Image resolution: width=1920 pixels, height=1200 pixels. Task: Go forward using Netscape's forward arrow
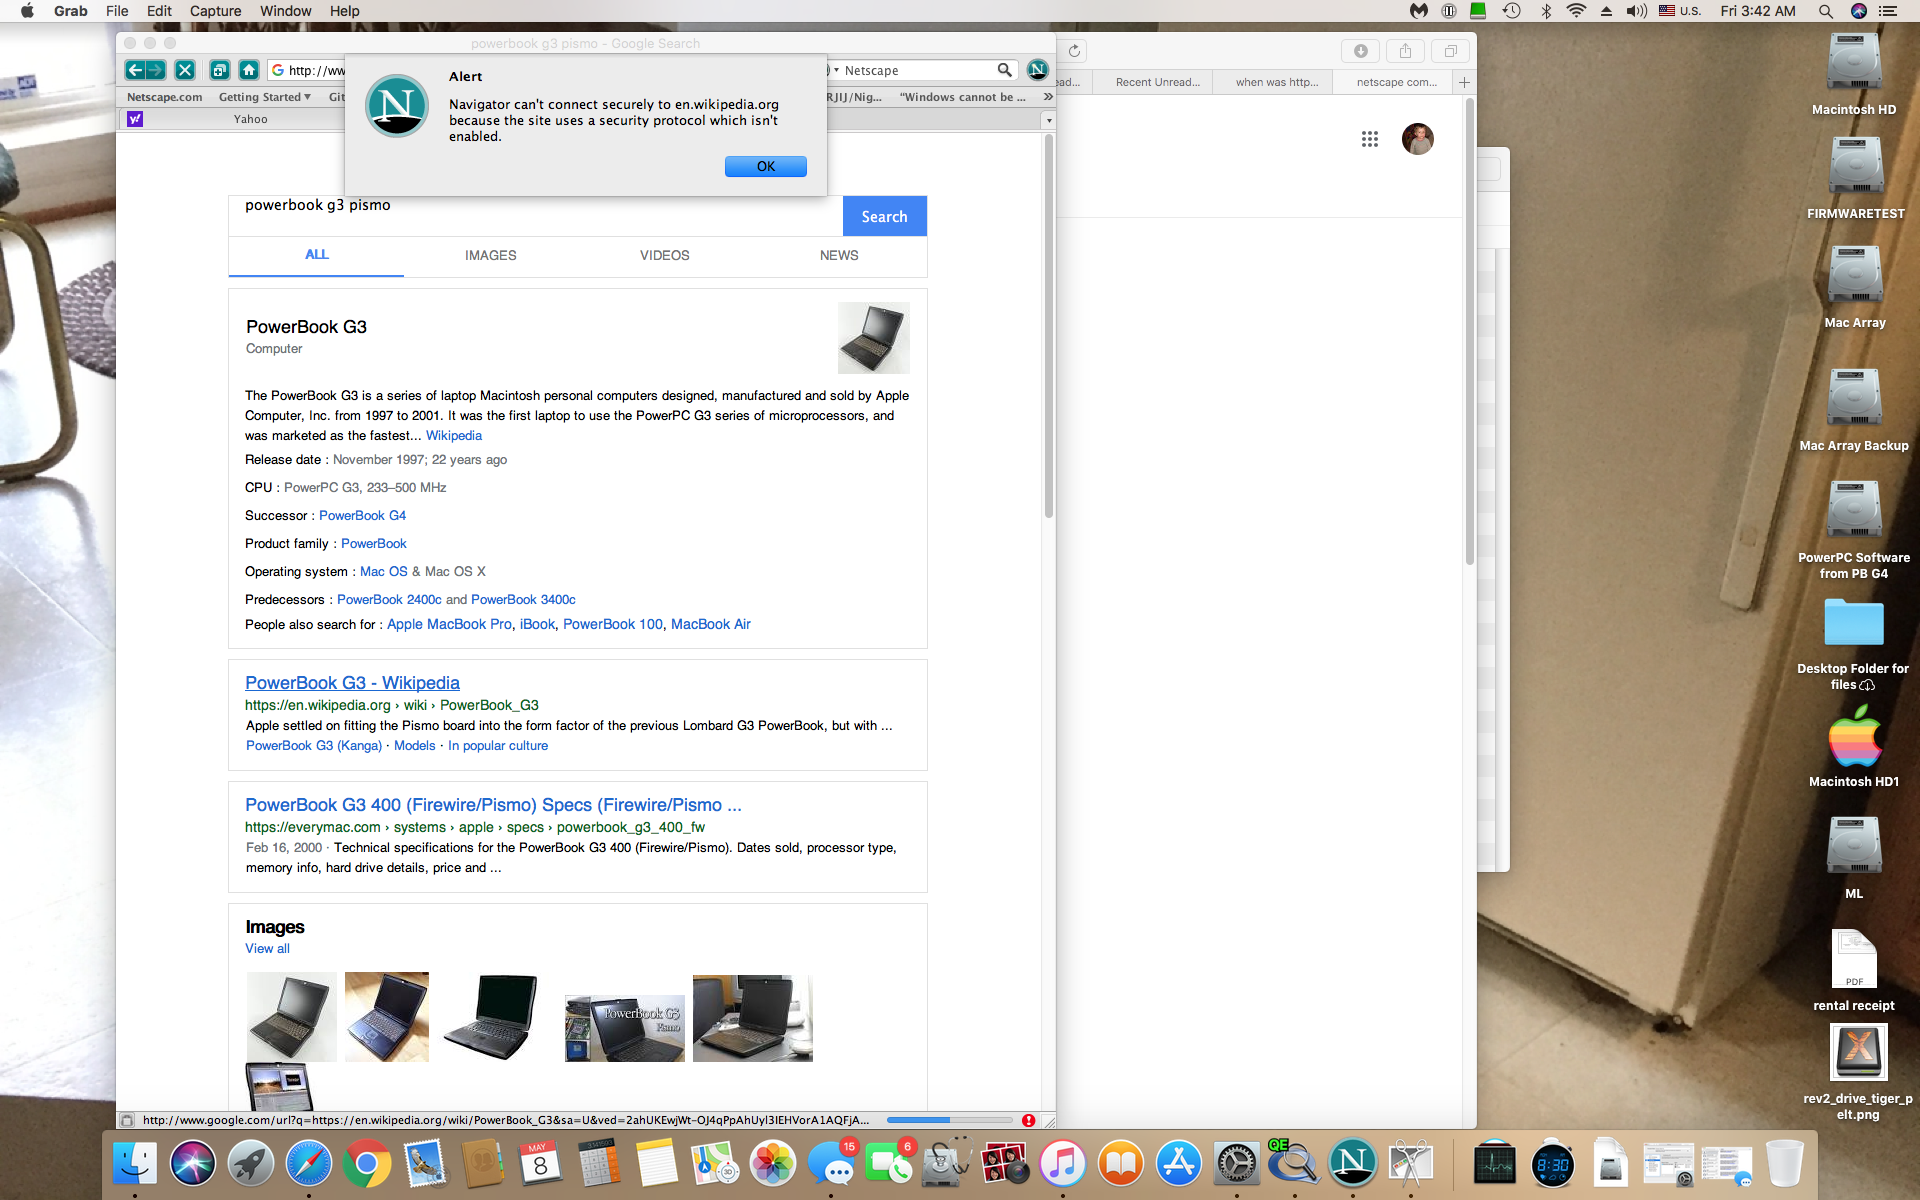tap(155, 70)
